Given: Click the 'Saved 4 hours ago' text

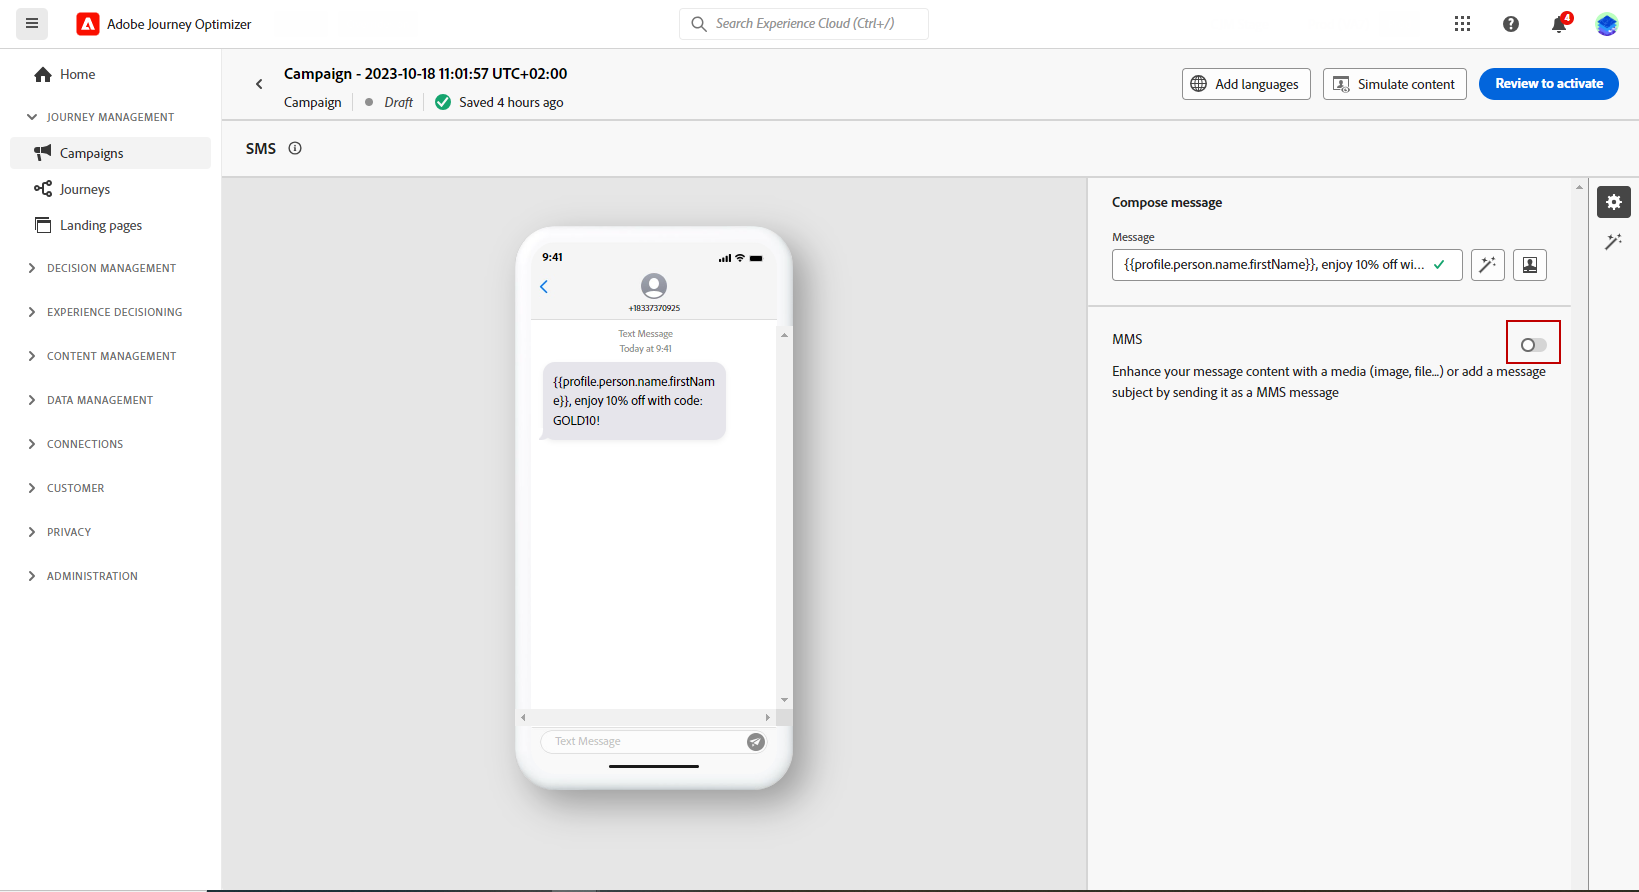Looking at the screenshot, I should 511,102.
